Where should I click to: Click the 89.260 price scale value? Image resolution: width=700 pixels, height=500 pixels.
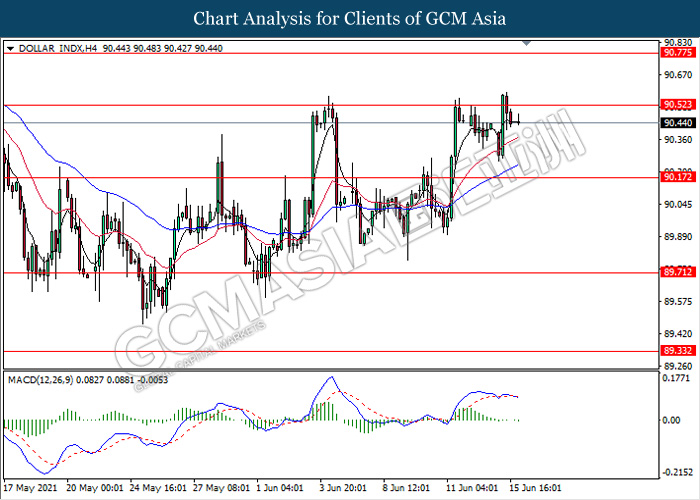pyautogui.click(x=678, y=366)
